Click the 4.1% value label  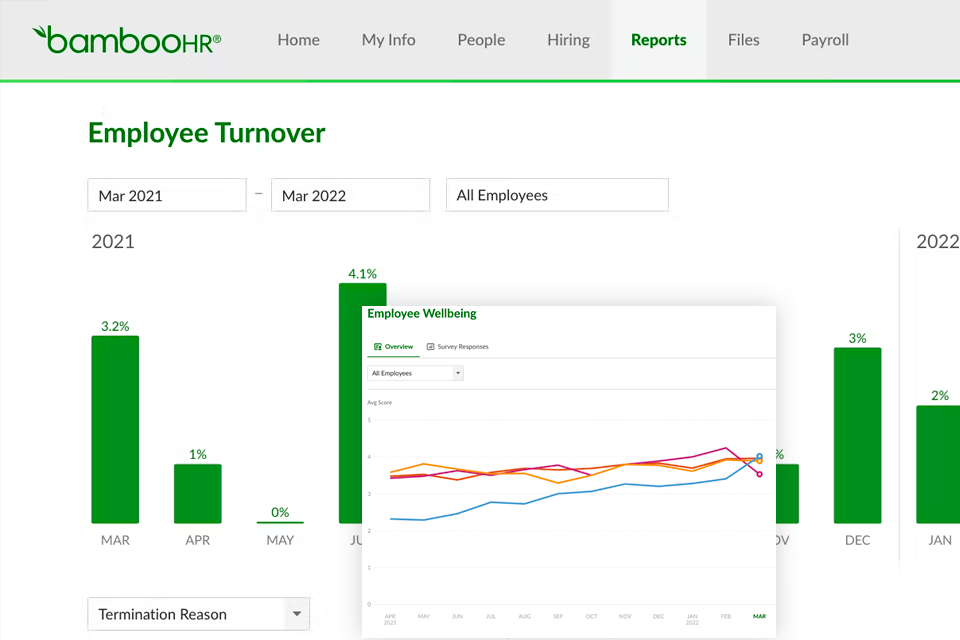pyautogui.click(x=362, y=274)
